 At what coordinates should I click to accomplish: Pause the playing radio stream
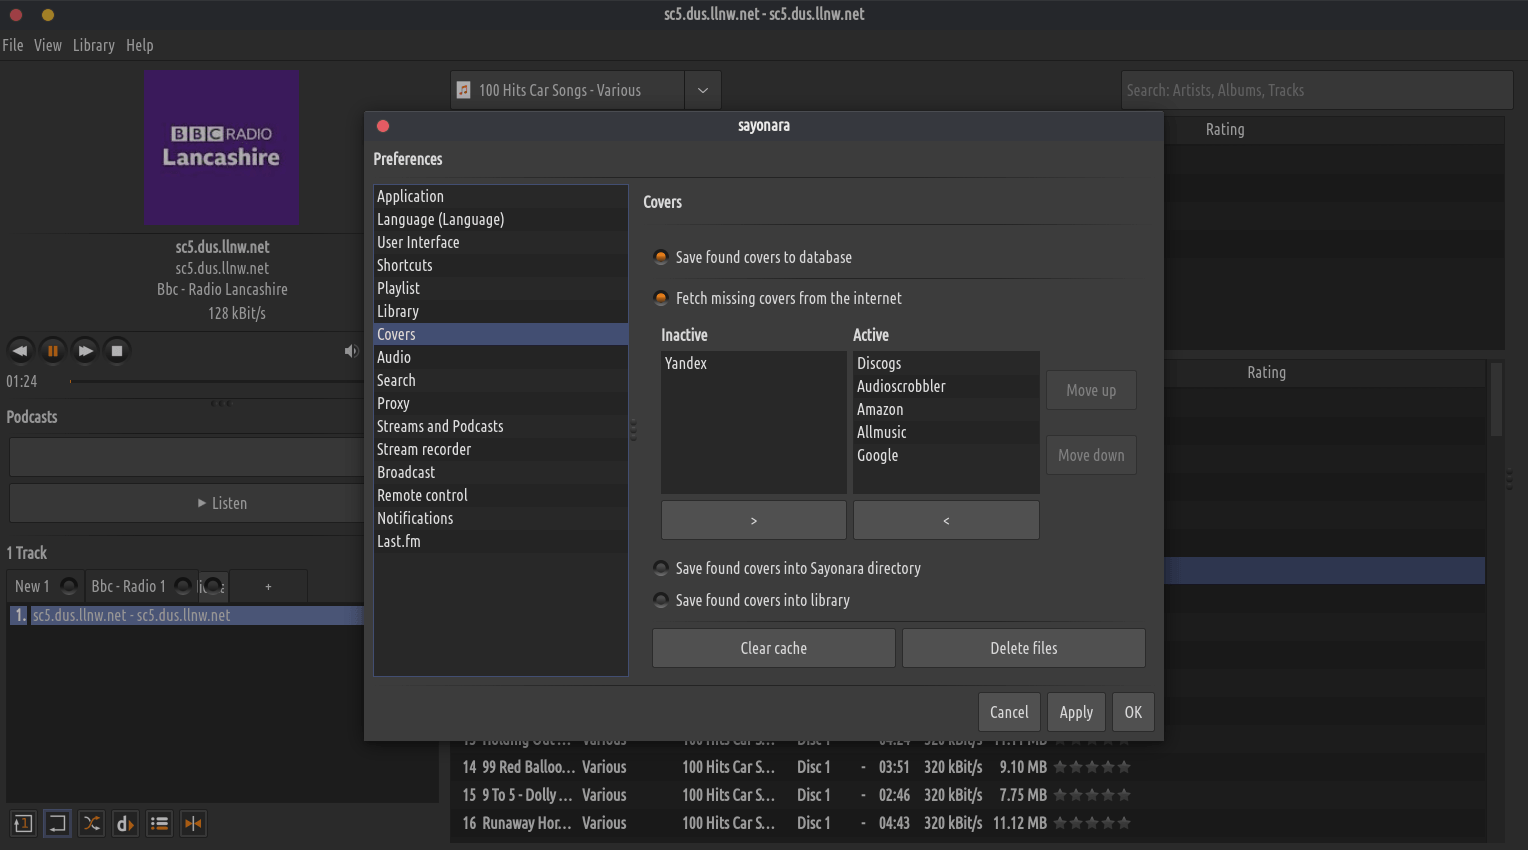tap(52, 351)
